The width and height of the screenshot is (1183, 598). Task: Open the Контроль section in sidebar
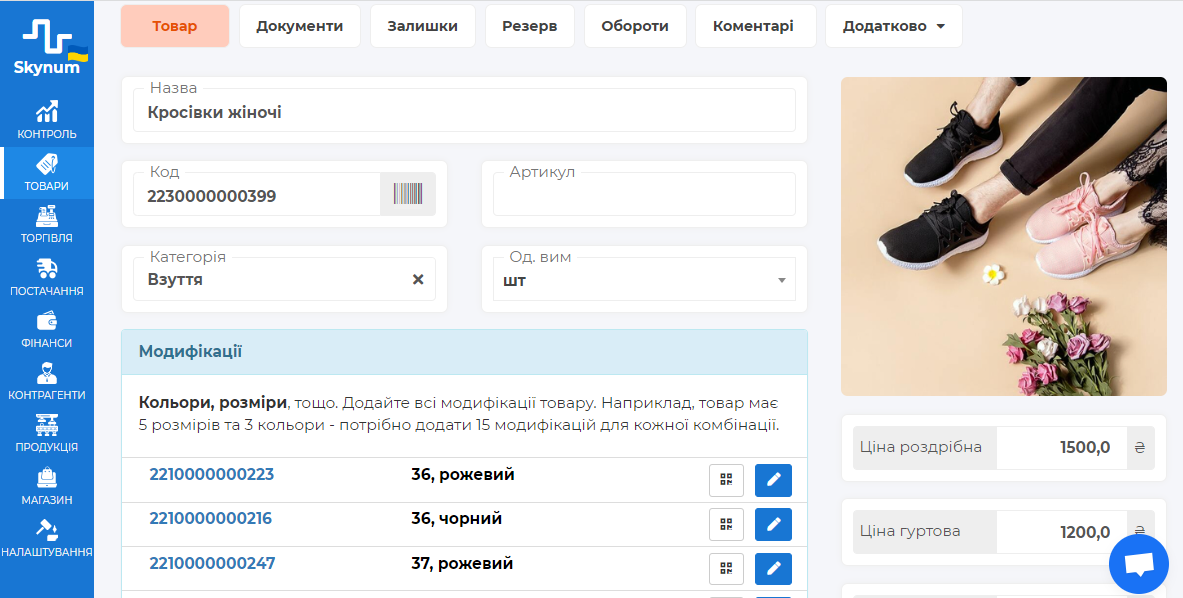point(47,121)
